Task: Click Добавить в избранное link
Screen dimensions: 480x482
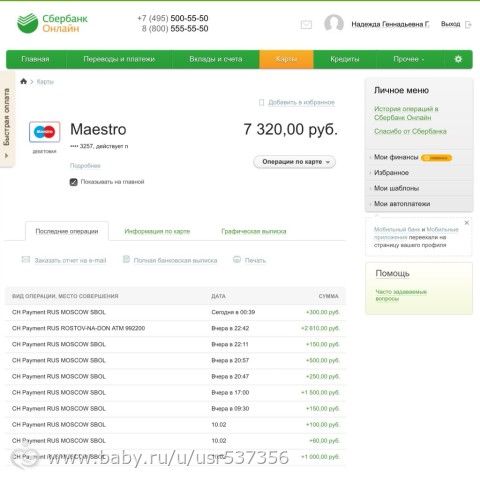Action: pyautogui.click(x=301, y=102)
